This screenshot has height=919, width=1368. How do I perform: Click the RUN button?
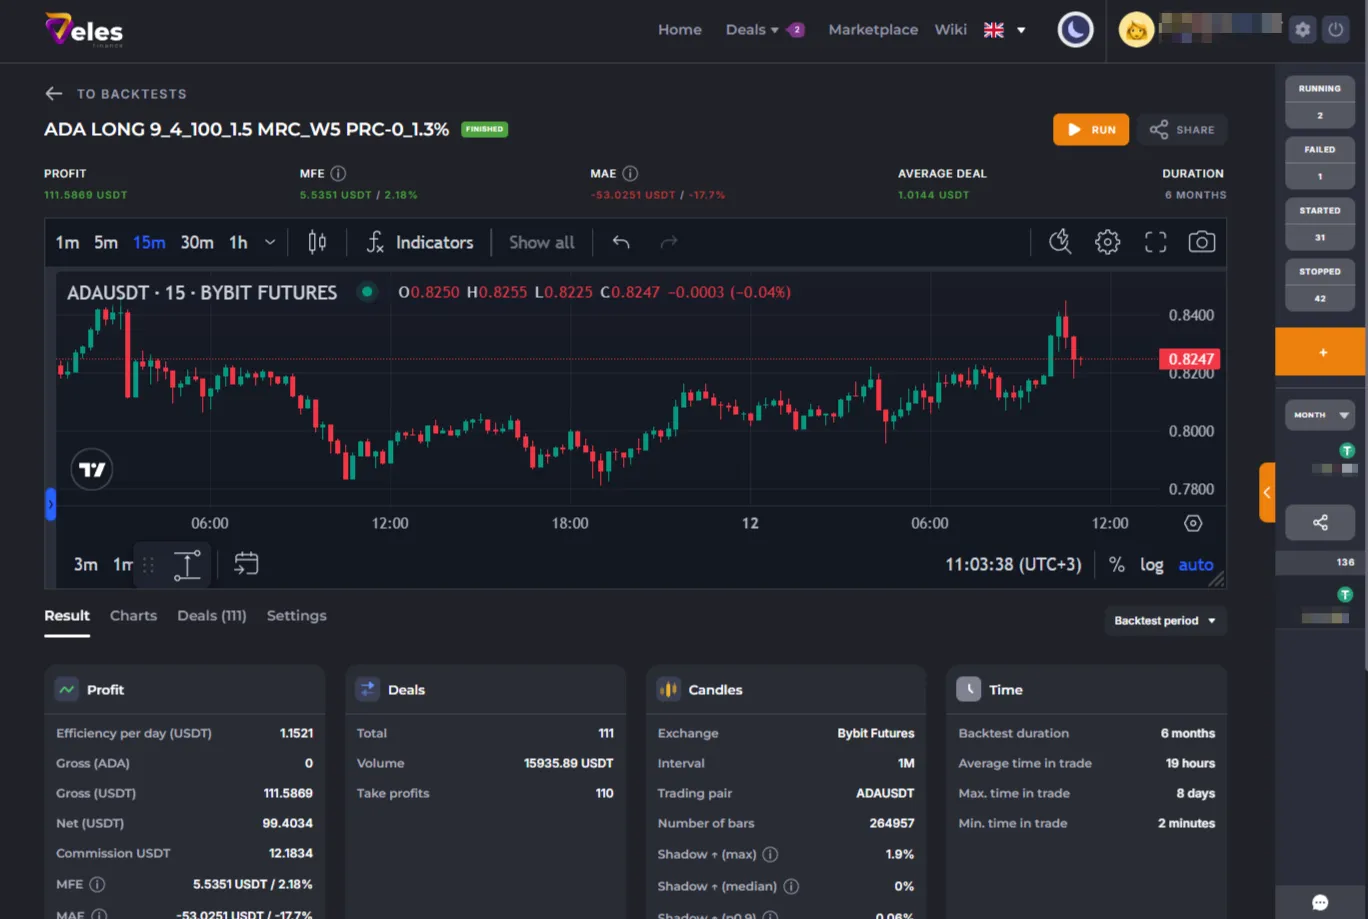pos(1090,129)
